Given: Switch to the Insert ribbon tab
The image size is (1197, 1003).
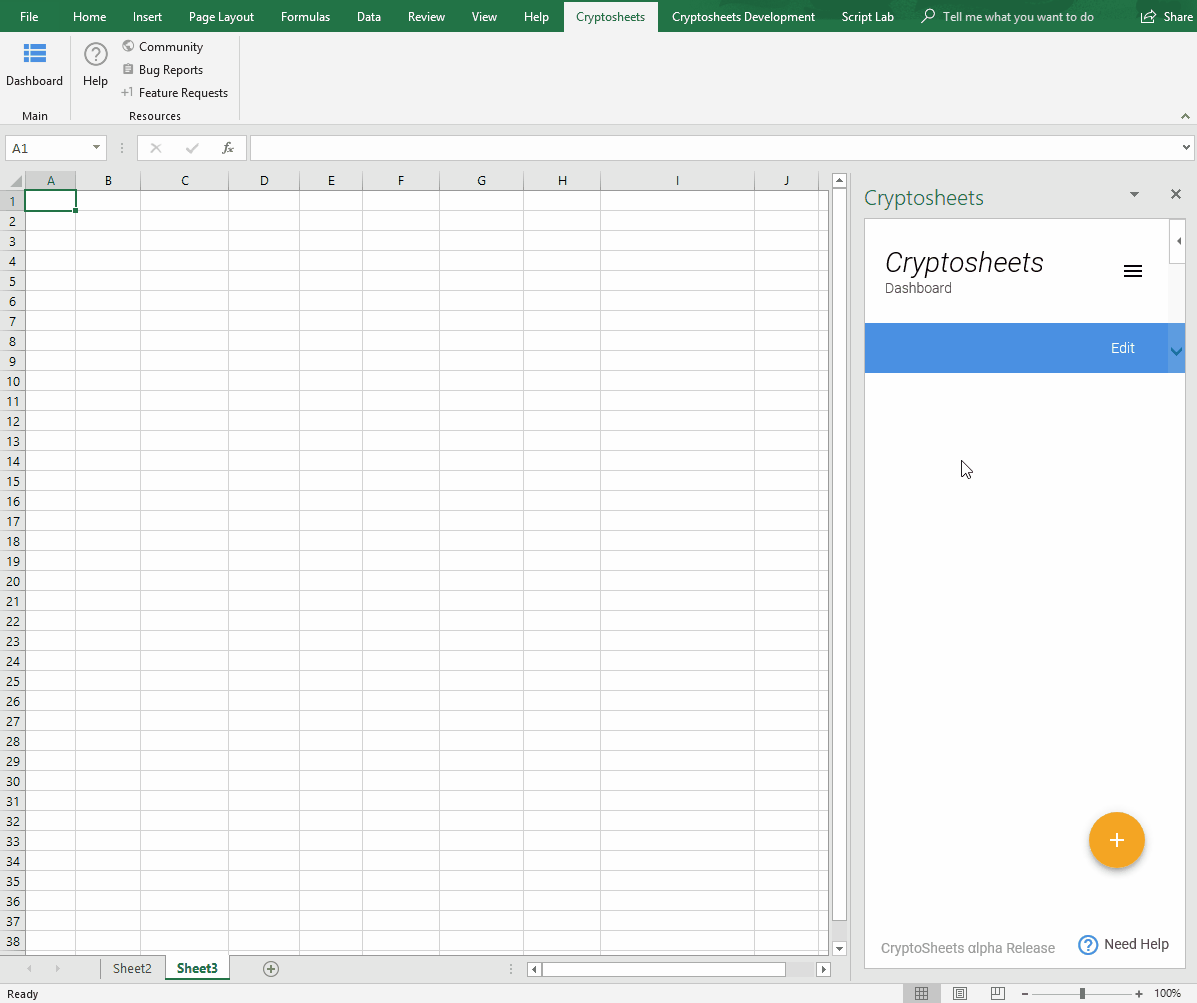Looking at the screenshot, I should pos(147,17).
